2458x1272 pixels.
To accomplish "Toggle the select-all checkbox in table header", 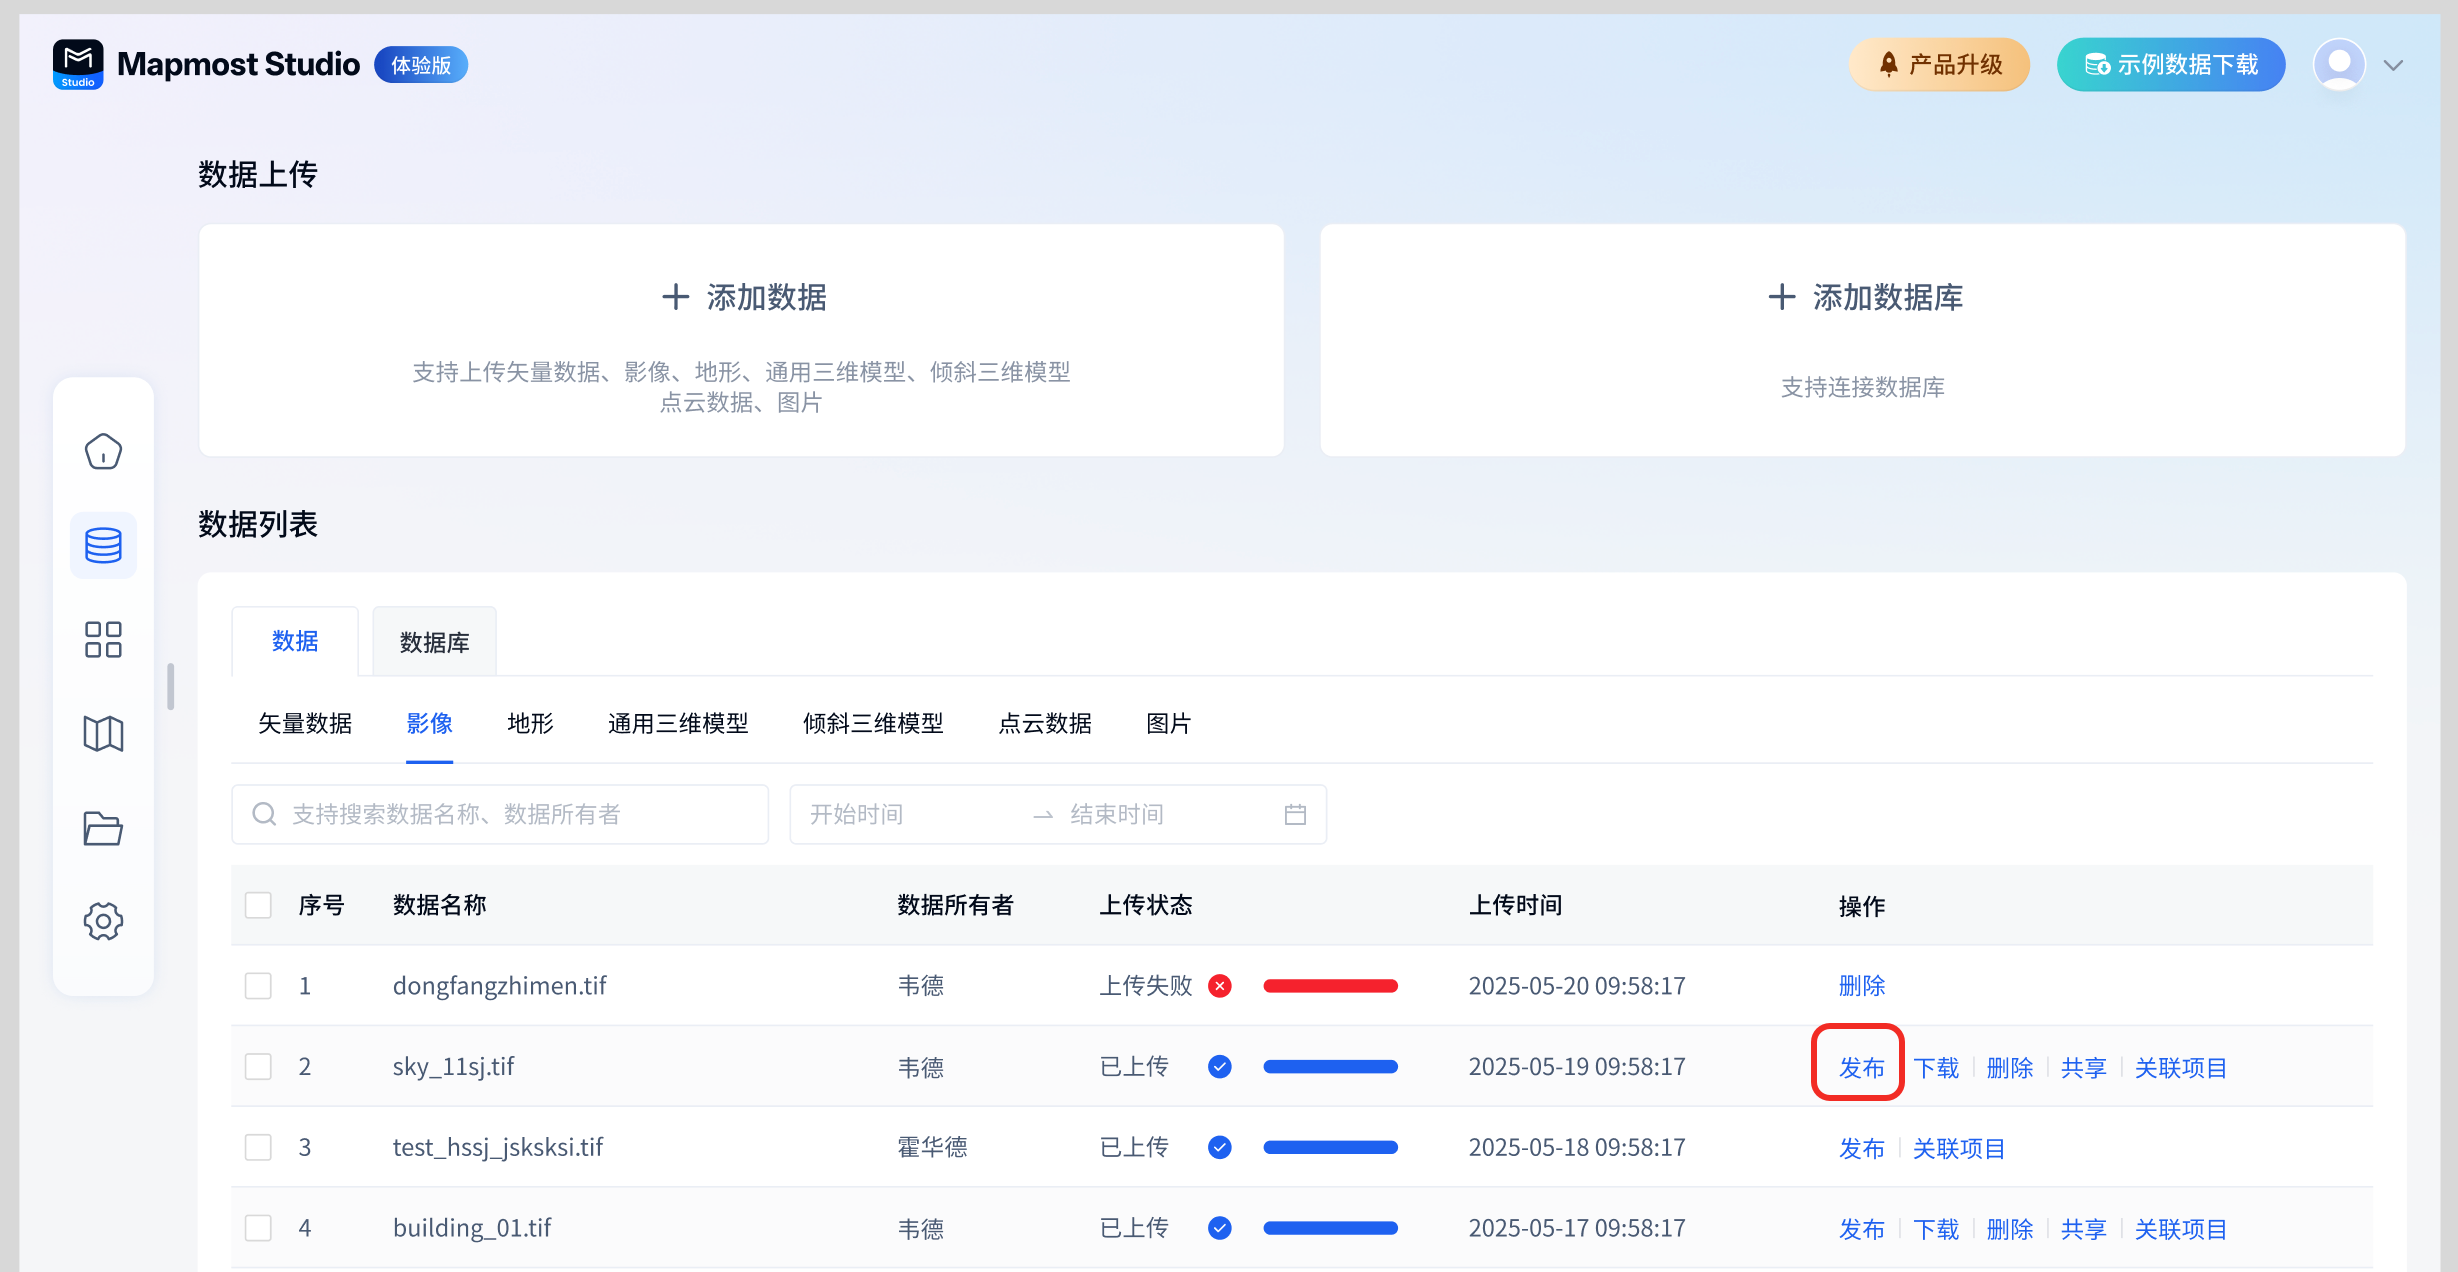I will (259, 905).
